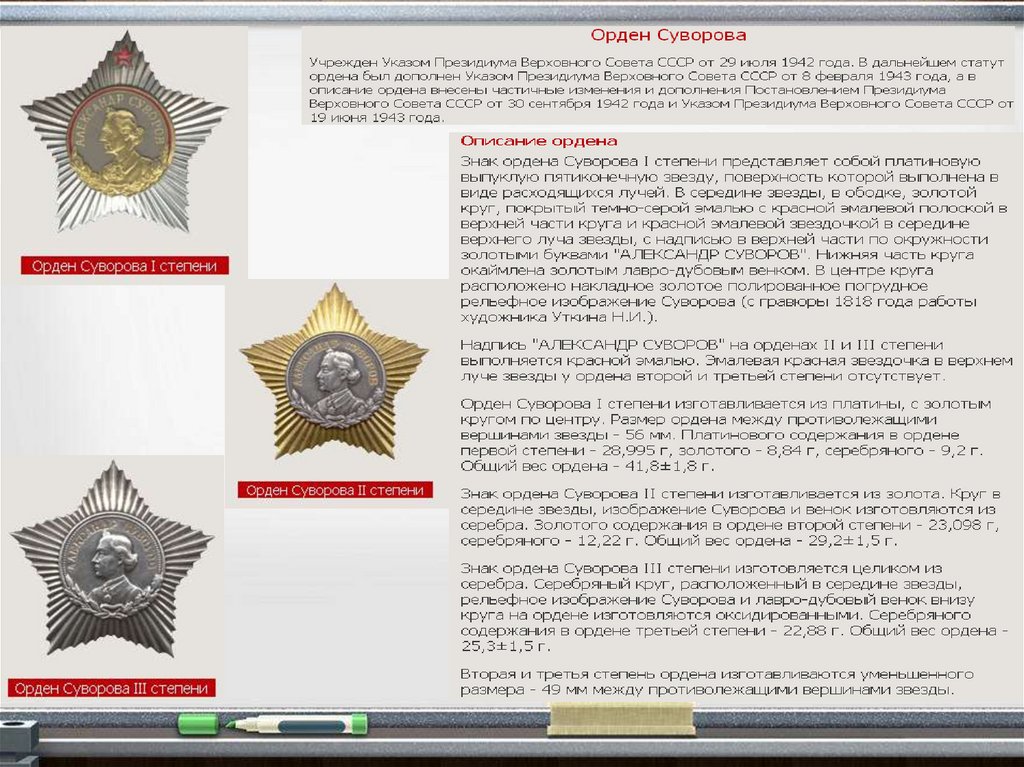Click the Order of Suvorov I class medal image
The height and width of the screenshot is (767, 1024).
coord(124,134)
